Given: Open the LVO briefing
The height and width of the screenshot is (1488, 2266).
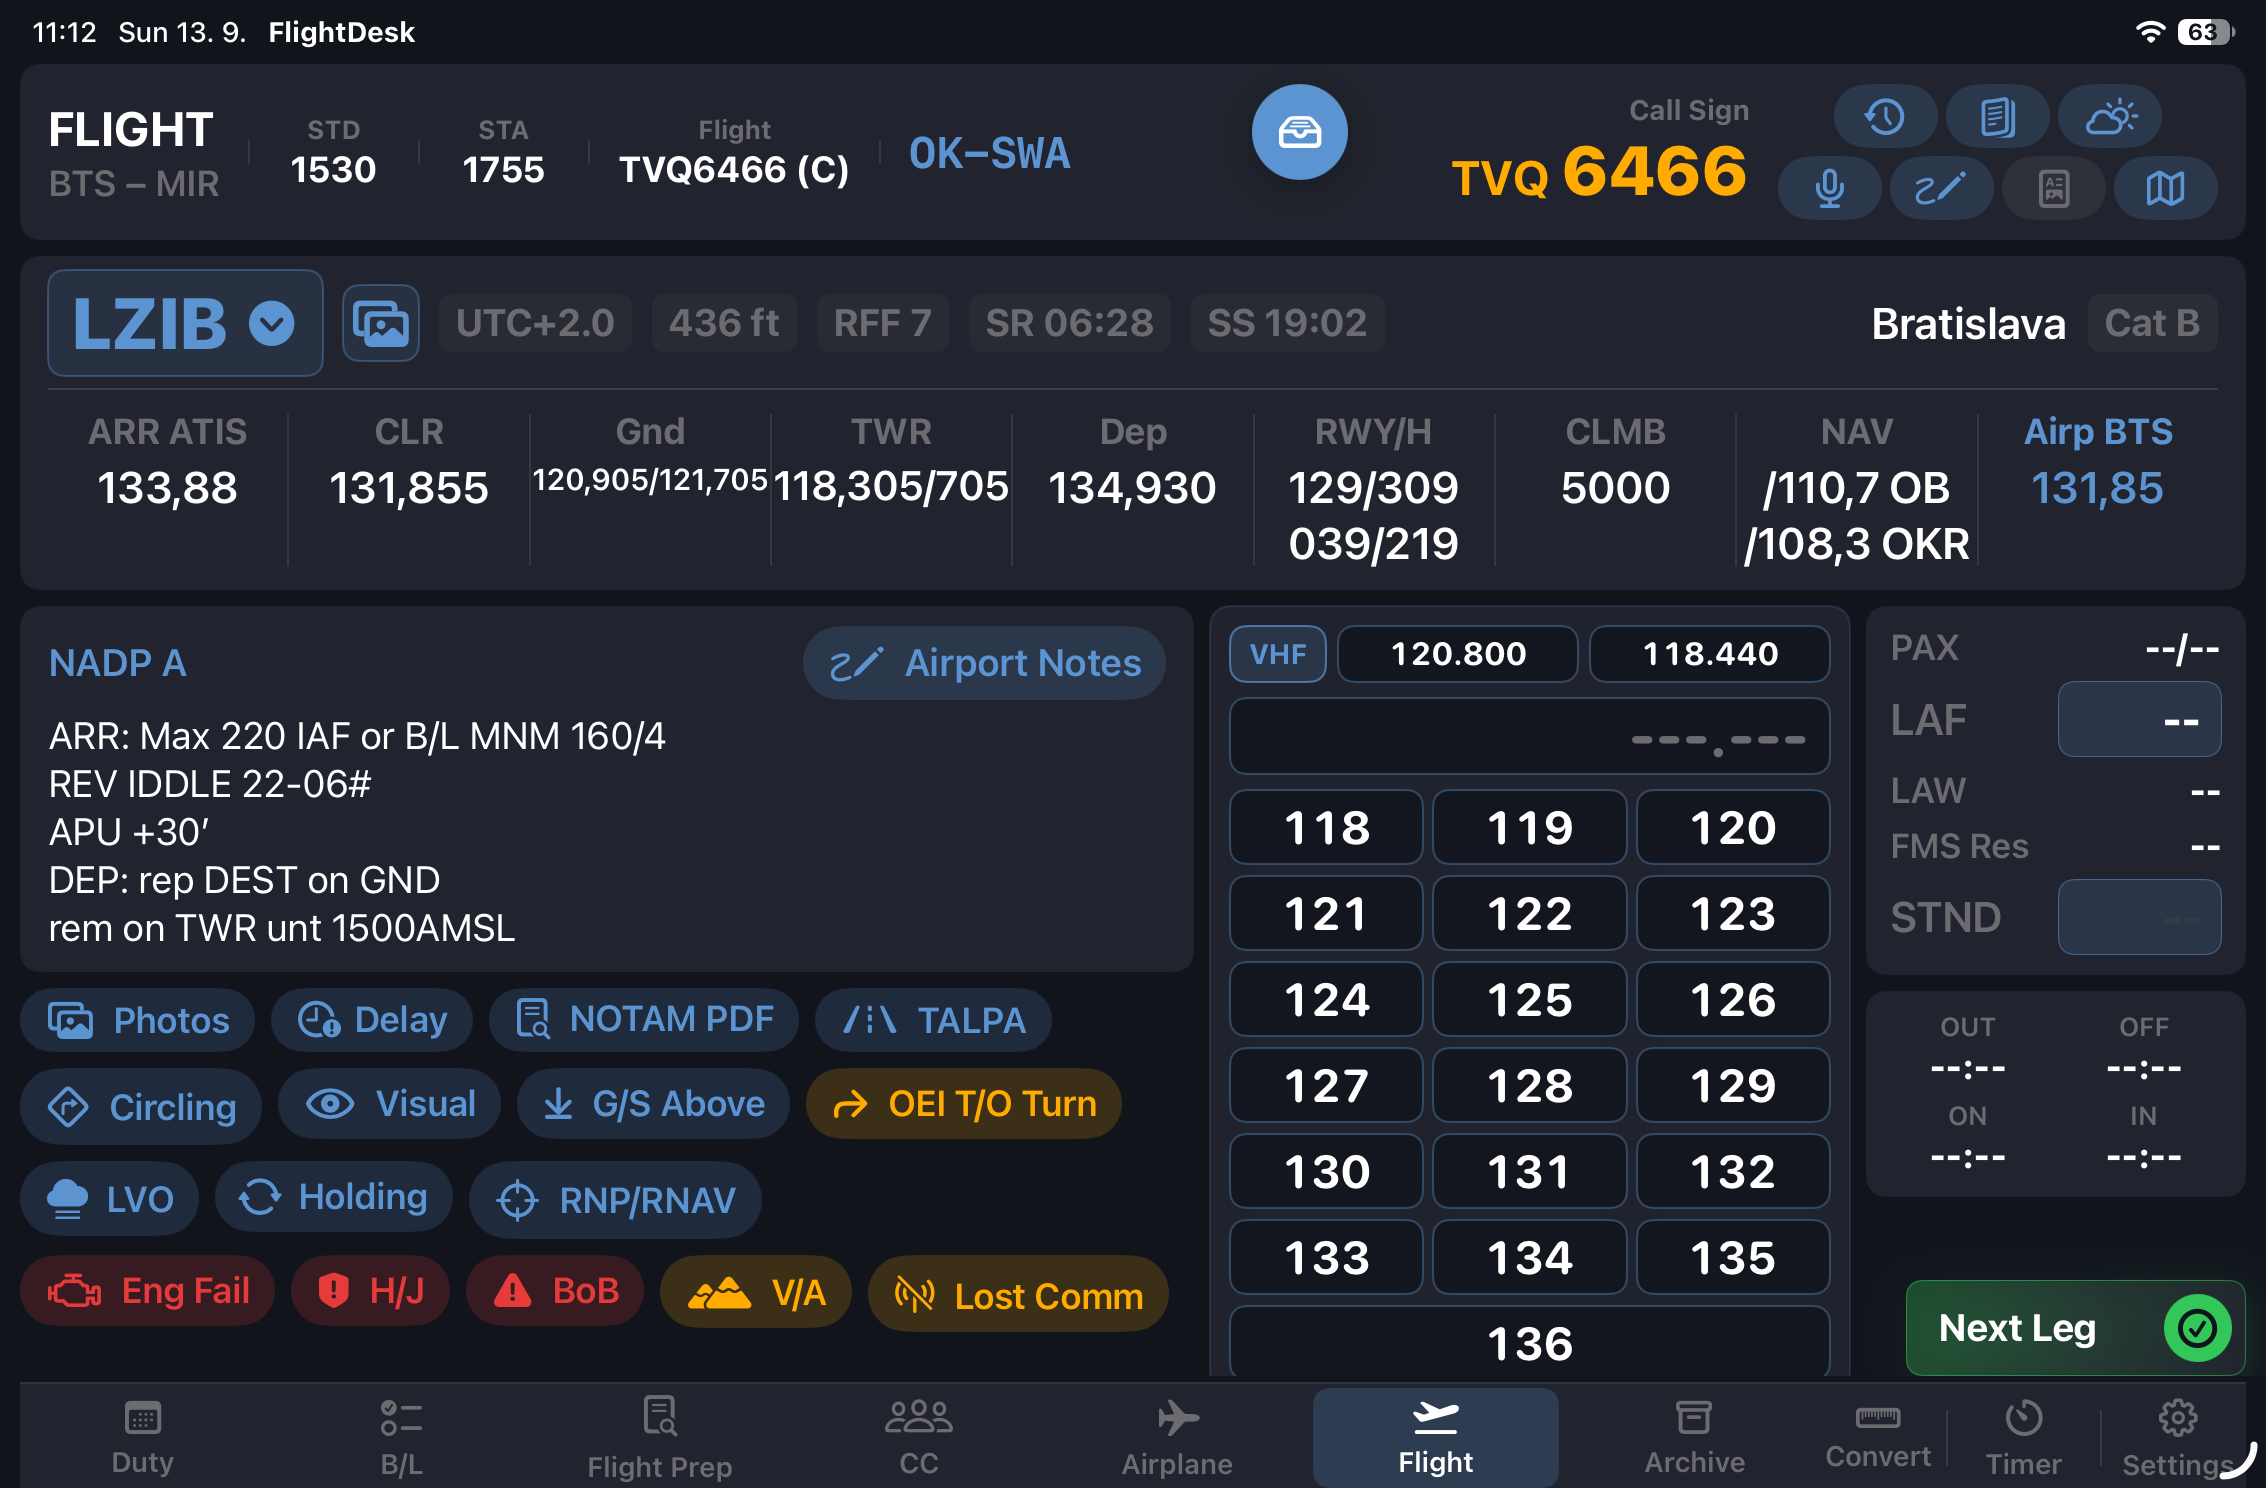Looking at the screenshot, I should [110, 1198].
